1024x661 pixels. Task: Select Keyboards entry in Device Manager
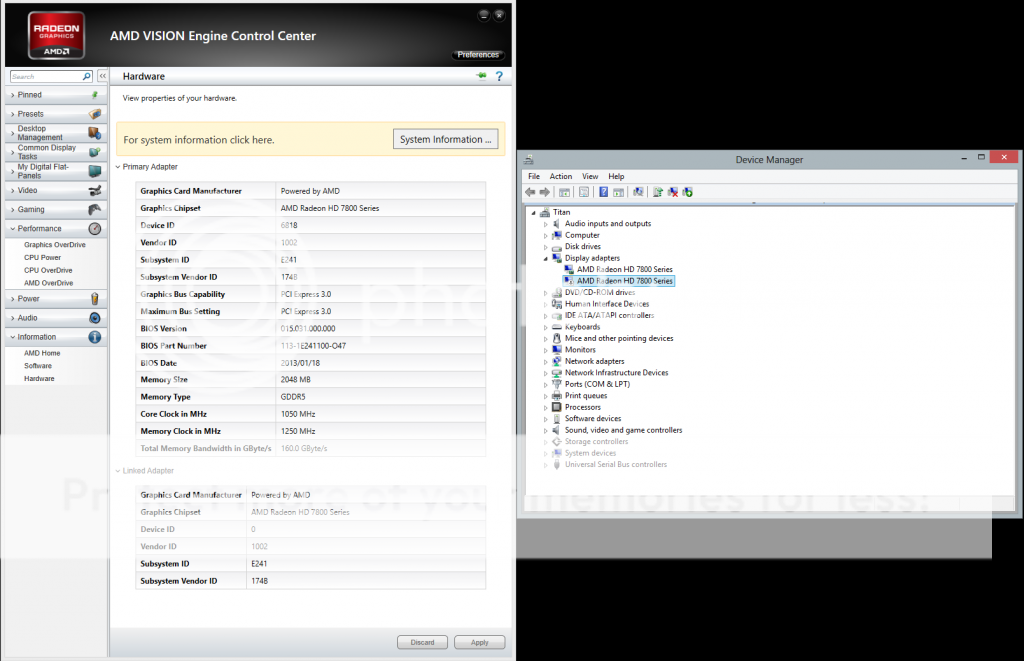pyautogui.click(x=583, y=327)
